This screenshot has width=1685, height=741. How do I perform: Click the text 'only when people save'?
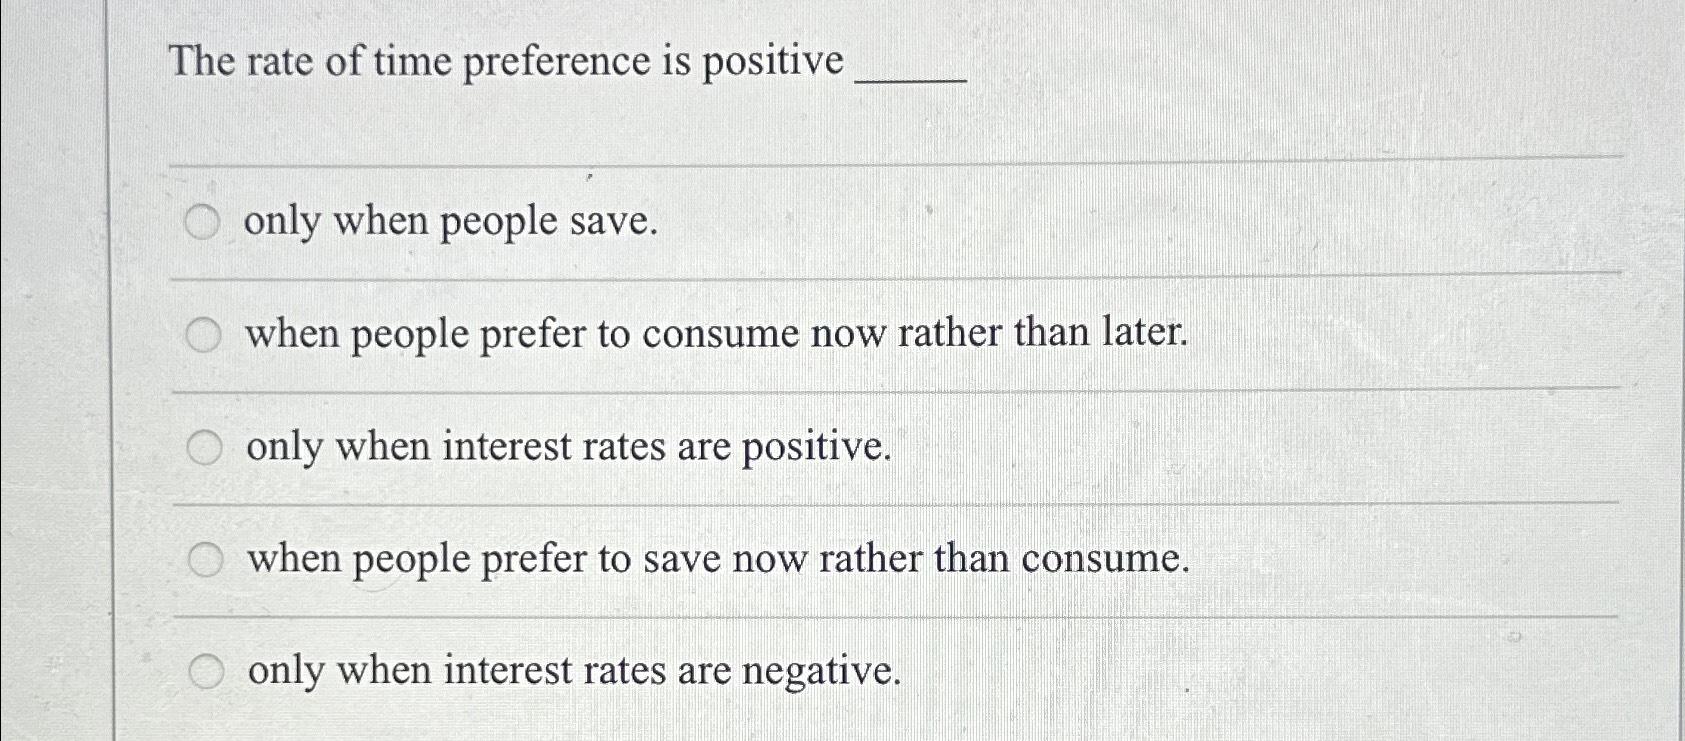point(450,222)
